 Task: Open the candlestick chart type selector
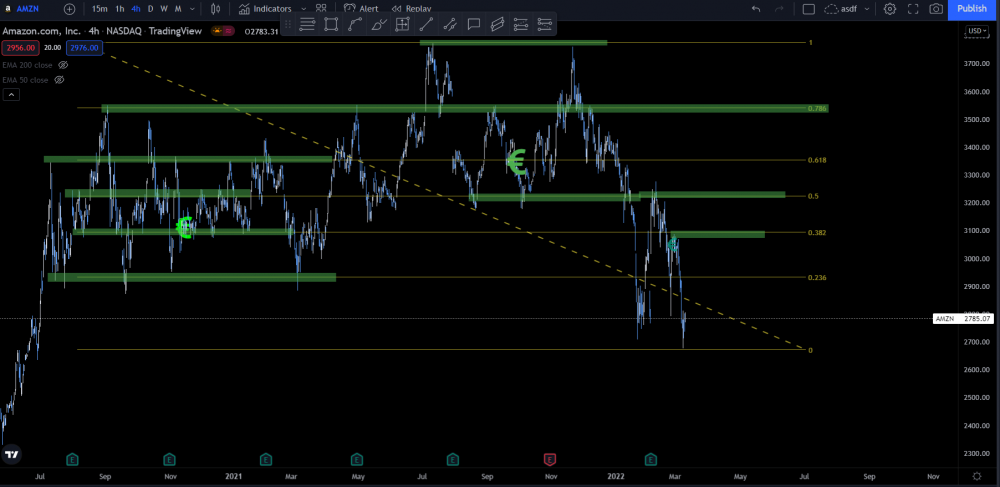[x=216, y=9]
